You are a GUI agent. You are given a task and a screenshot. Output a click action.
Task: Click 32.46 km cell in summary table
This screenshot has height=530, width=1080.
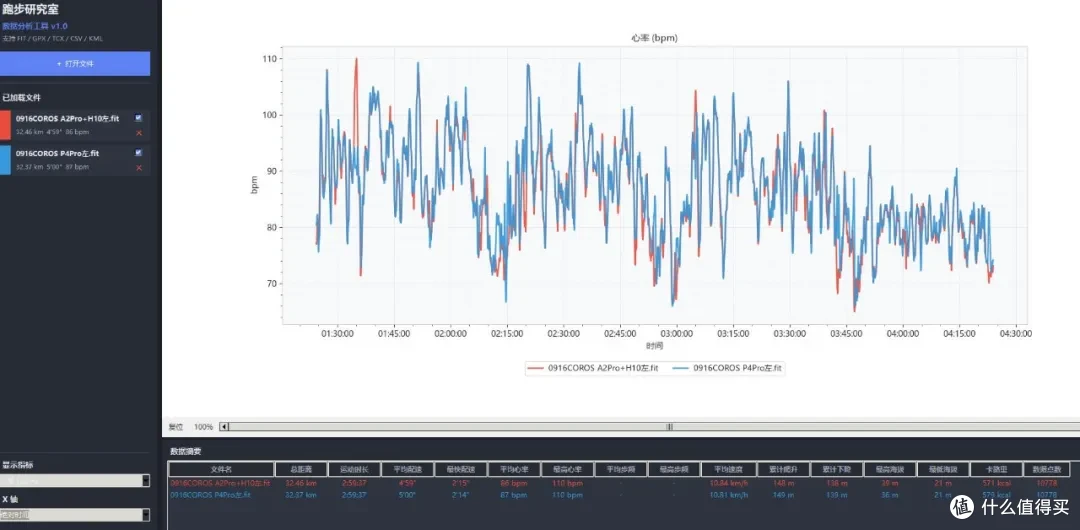coord(300,484)
